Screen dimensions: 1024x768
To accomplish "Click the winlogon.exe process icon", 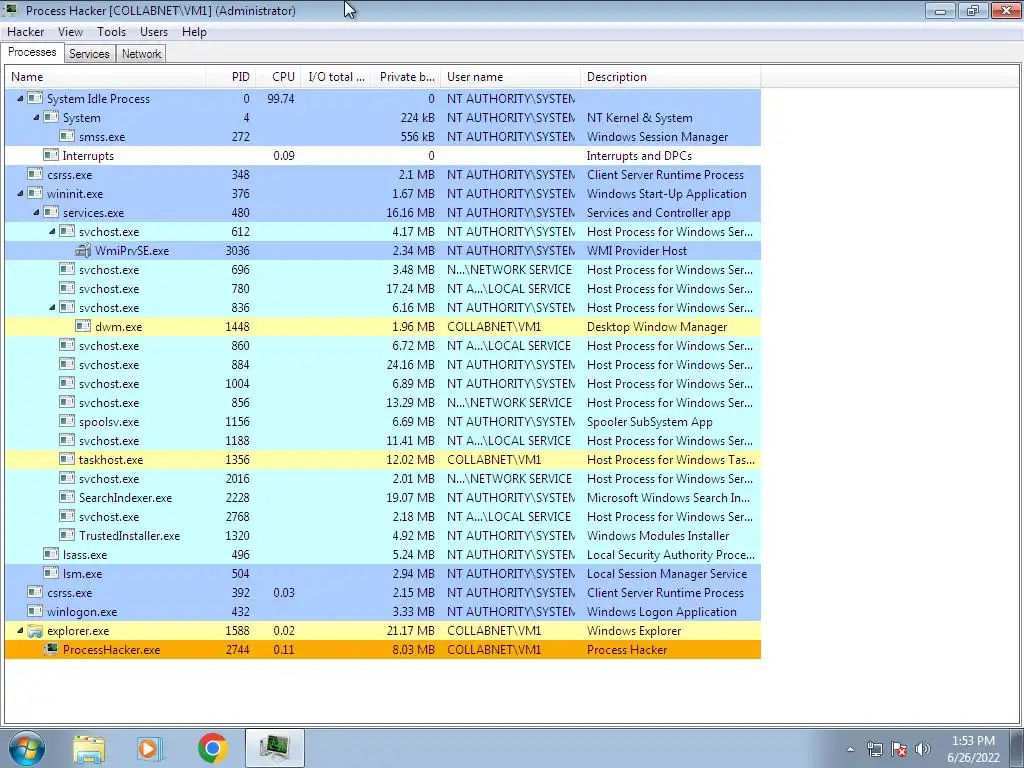I will pos(35,611).
